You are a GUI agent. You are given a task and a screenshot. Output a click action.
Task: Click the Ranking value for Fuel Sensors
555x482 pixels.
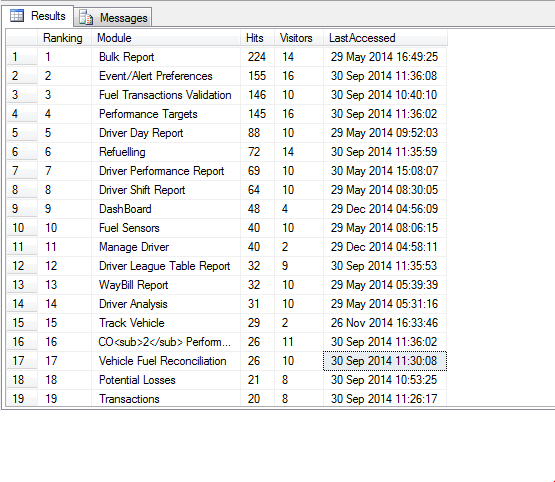click(64, 228)
